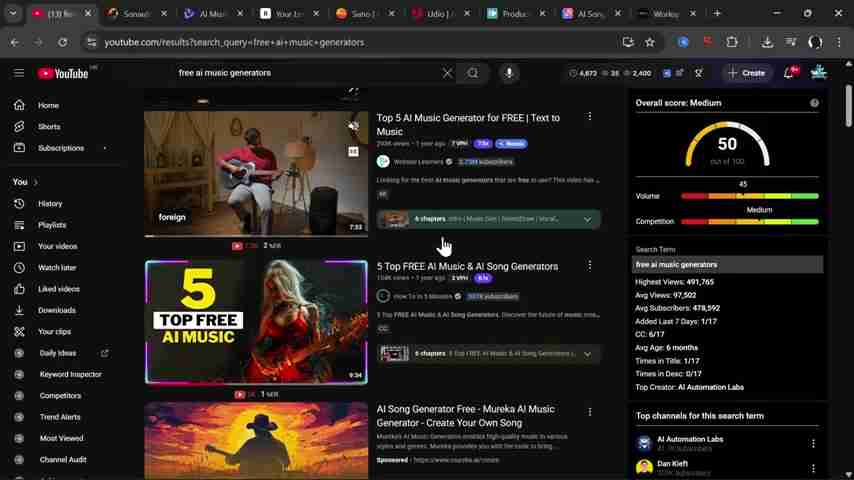Expand chapters for 5 Top FREE AI Music video

coord(587,354)
